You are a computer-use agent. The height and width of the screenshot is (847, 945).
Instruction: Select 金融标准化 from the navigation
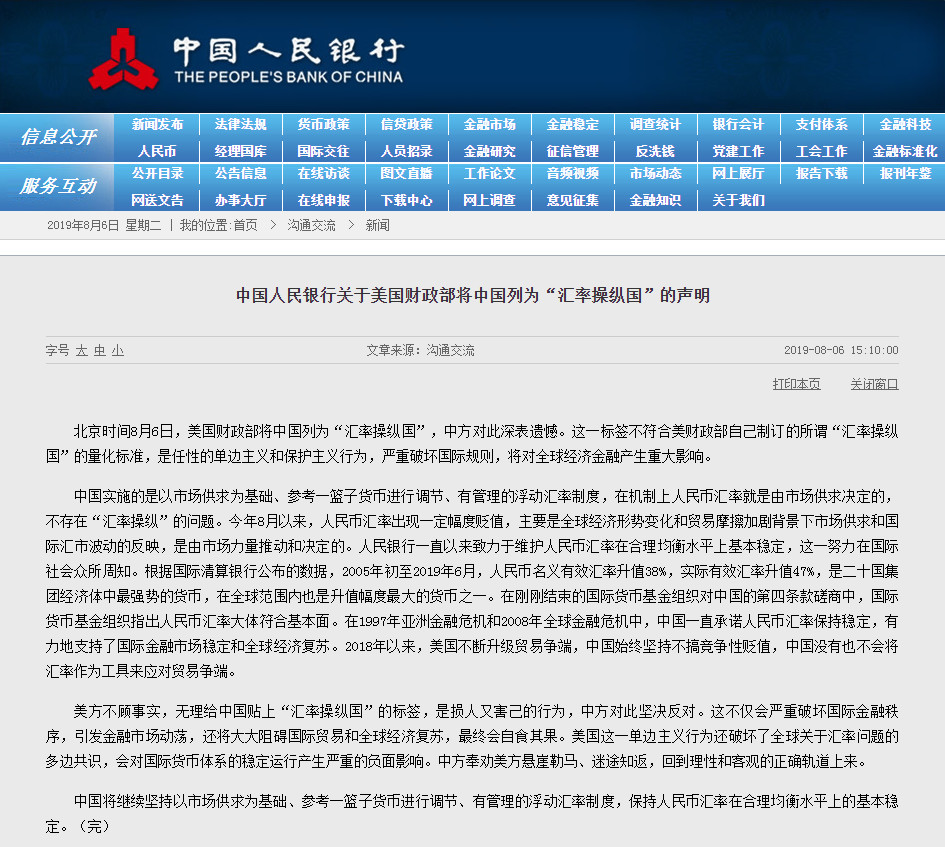tap(904, 152)
